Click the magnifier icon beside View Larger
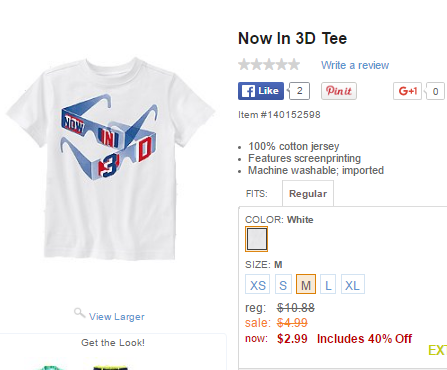 79,313
